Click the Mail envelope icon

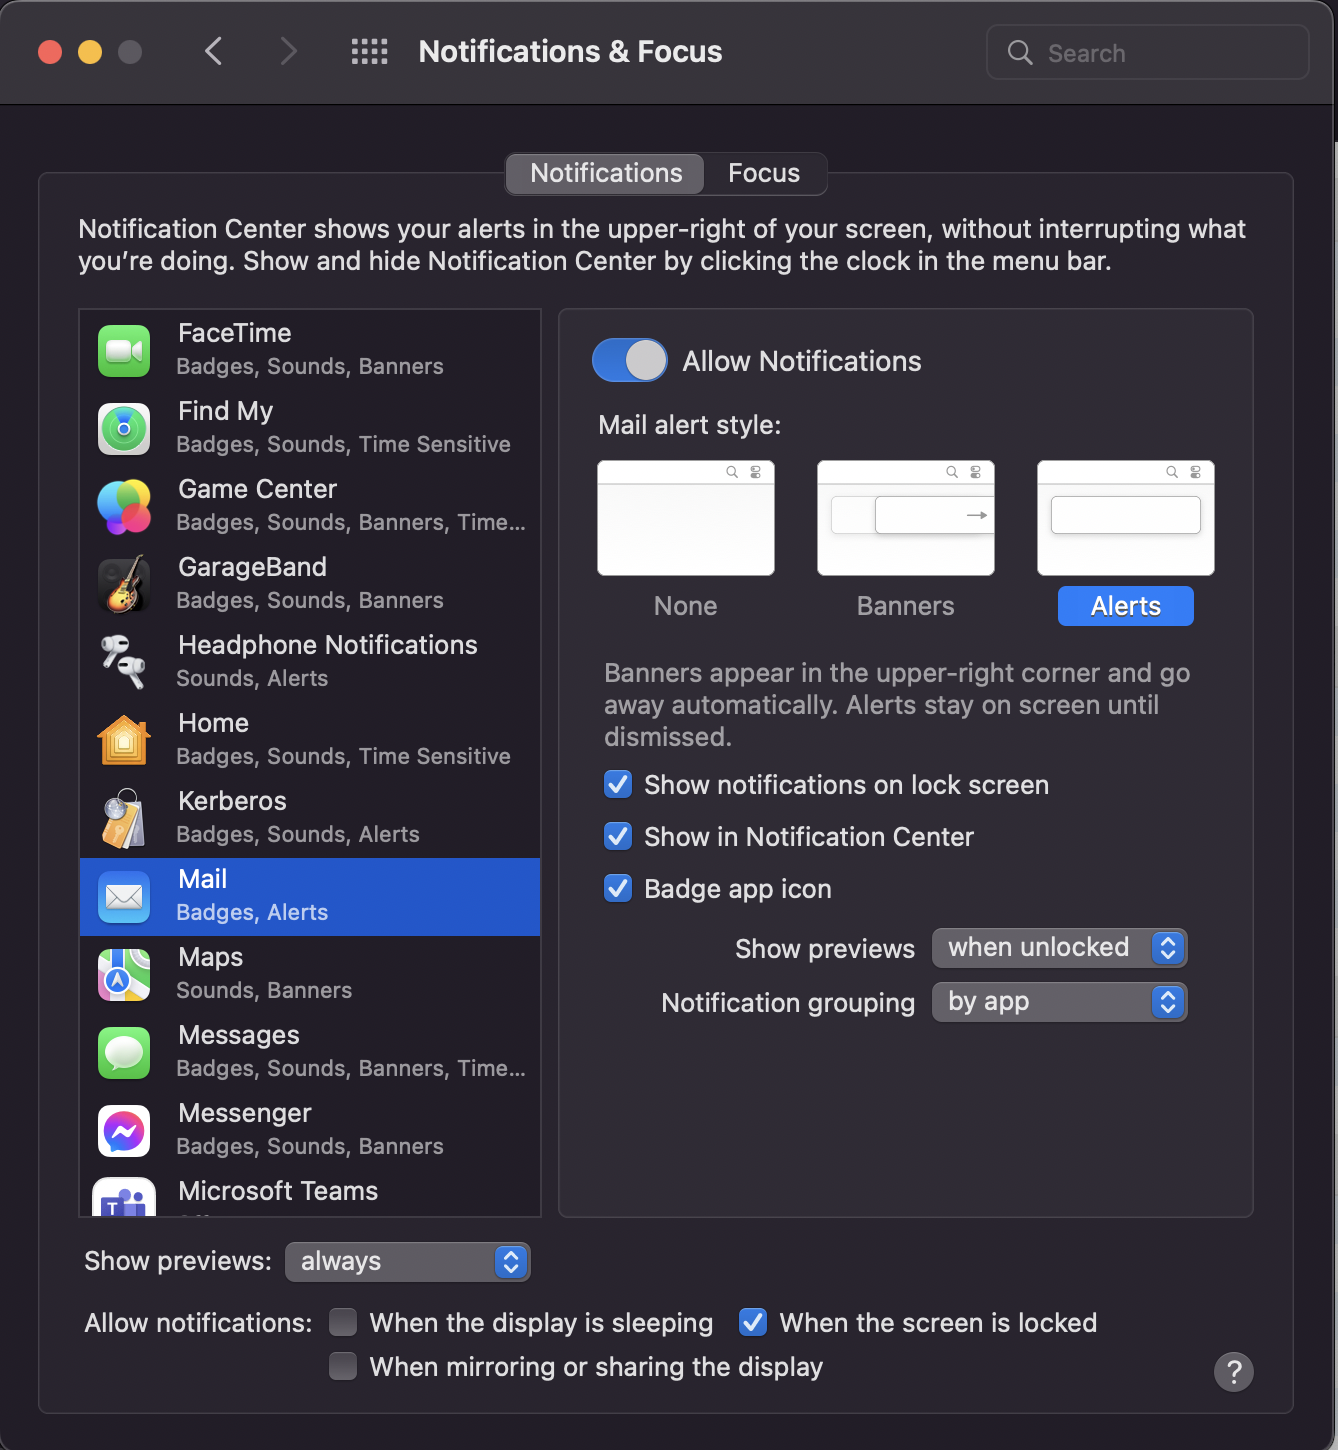(124, 897)
